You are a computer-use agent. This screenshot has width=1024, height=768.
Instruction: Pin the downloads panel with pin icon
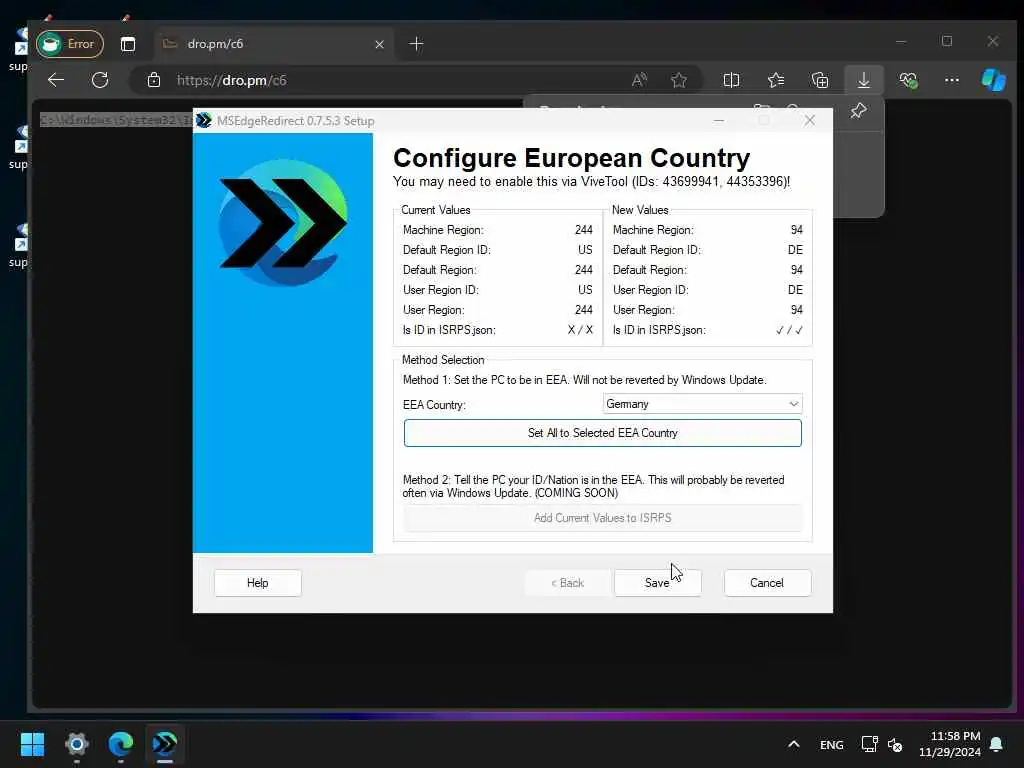(x=858, y=110)
